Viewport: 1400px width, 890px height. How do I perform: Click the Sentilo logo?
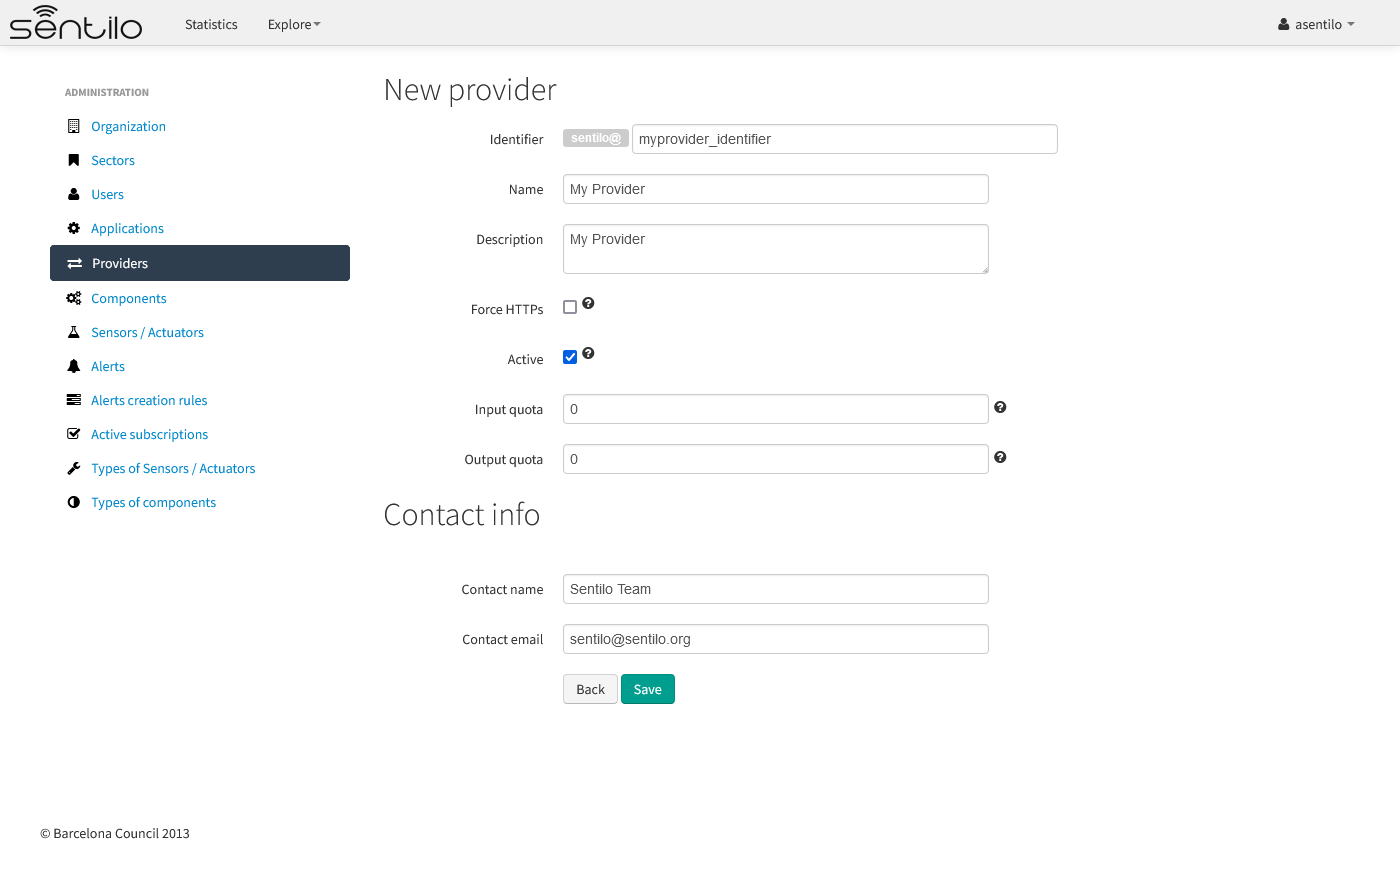pos(76,22)
